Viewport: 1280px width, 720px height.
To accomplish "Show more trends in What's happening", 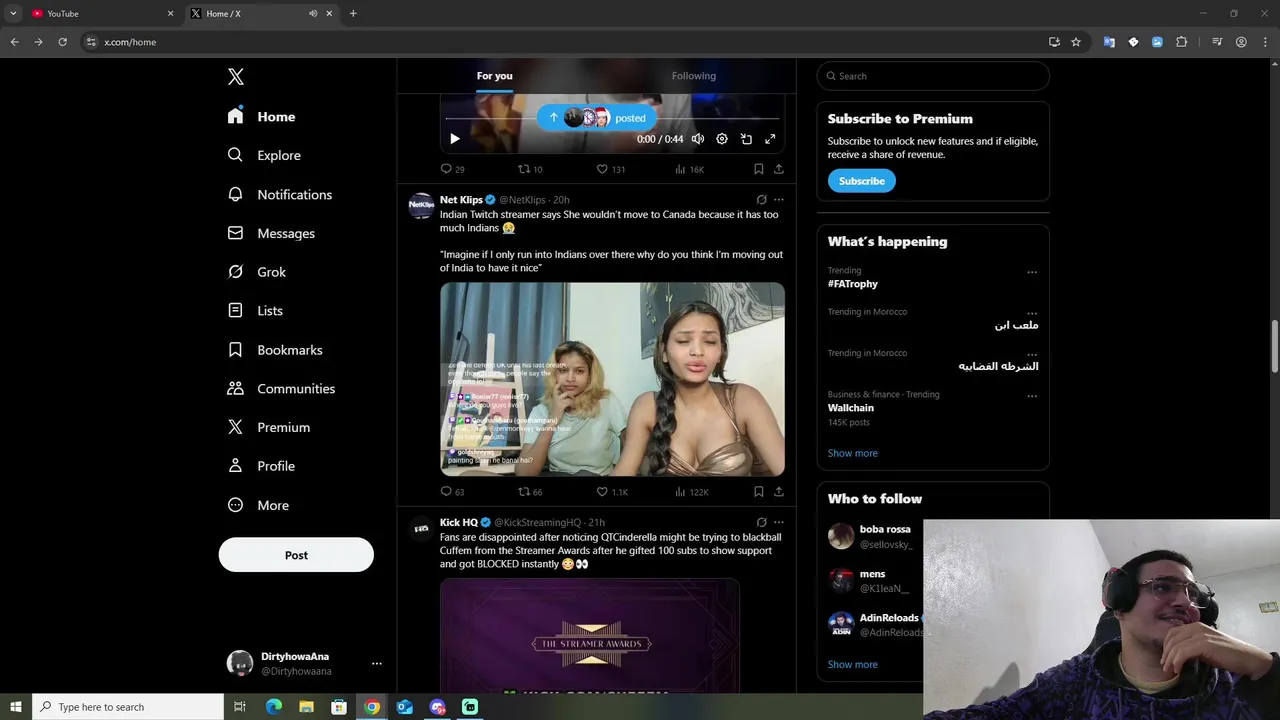I will click(853, 453).
